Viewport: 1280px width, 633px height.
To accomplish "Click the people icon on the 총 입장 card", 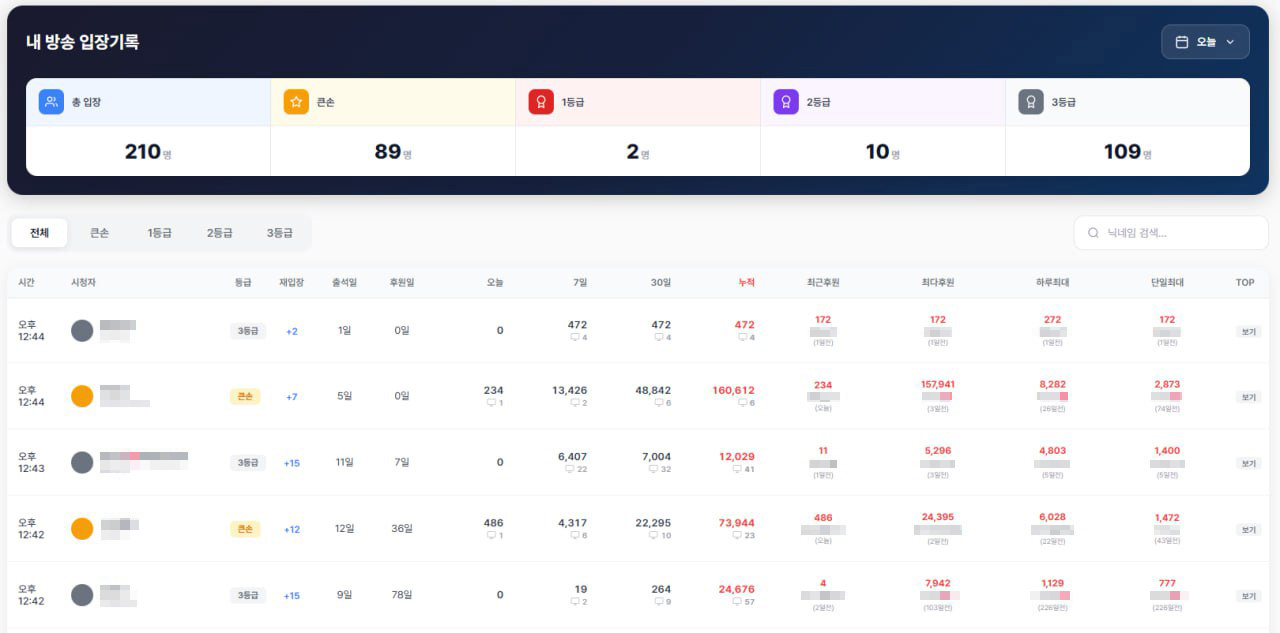I will (50, 101).
